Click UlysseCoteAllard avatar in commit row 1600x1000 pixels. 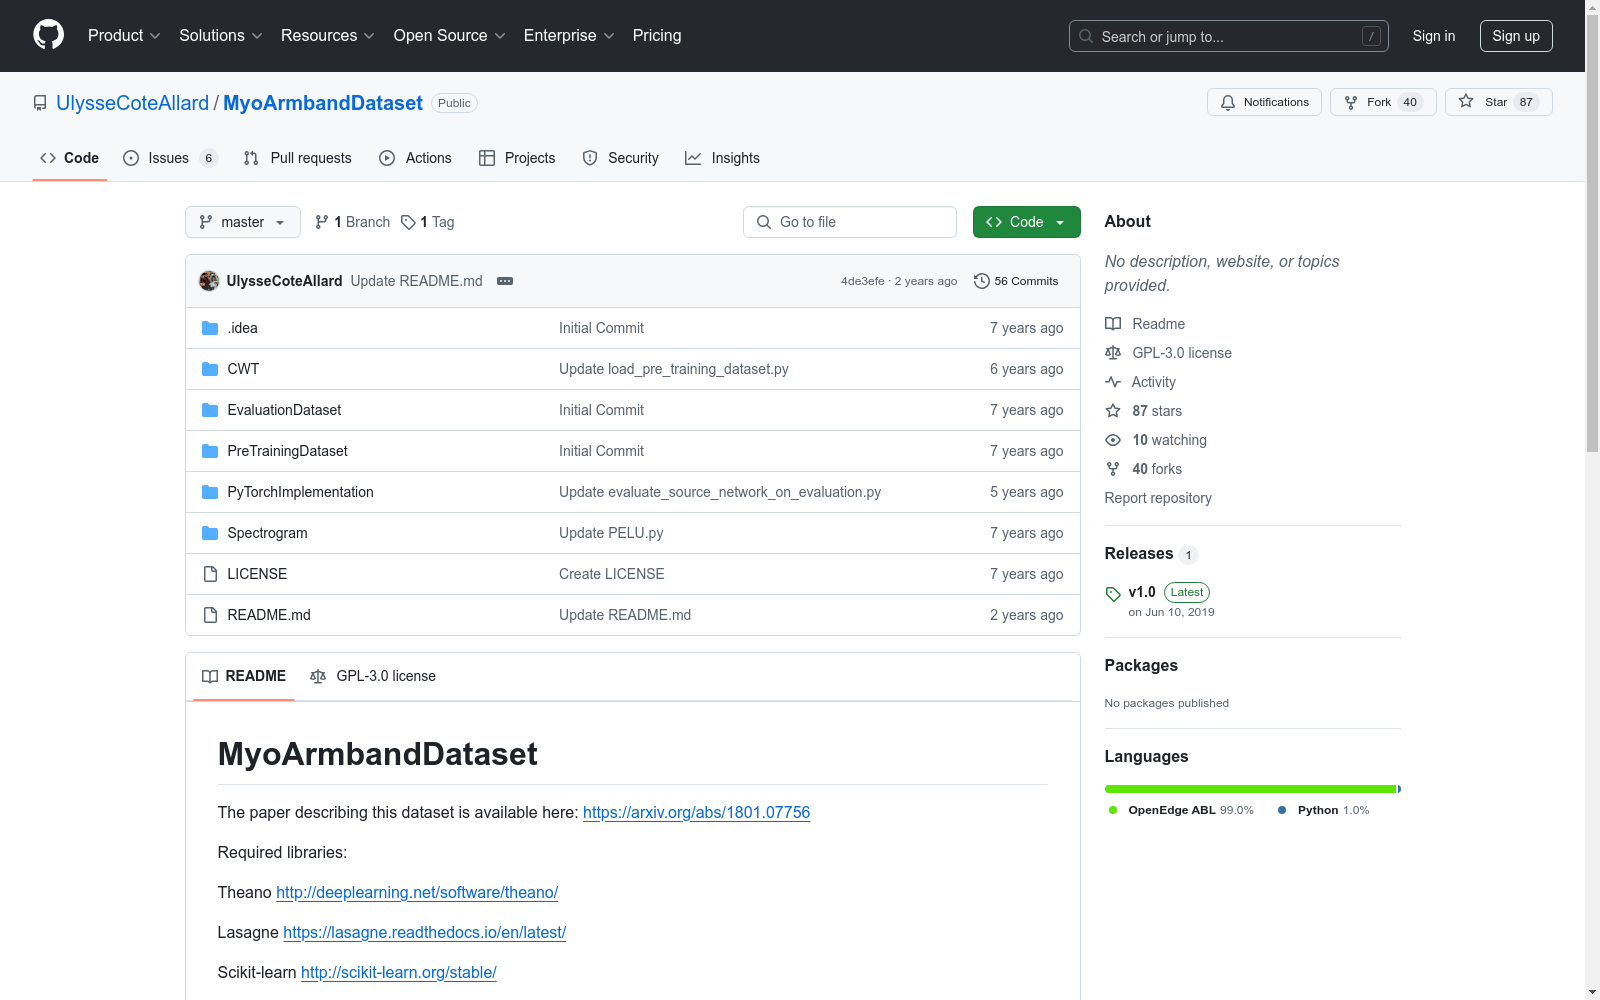point(209,281)
